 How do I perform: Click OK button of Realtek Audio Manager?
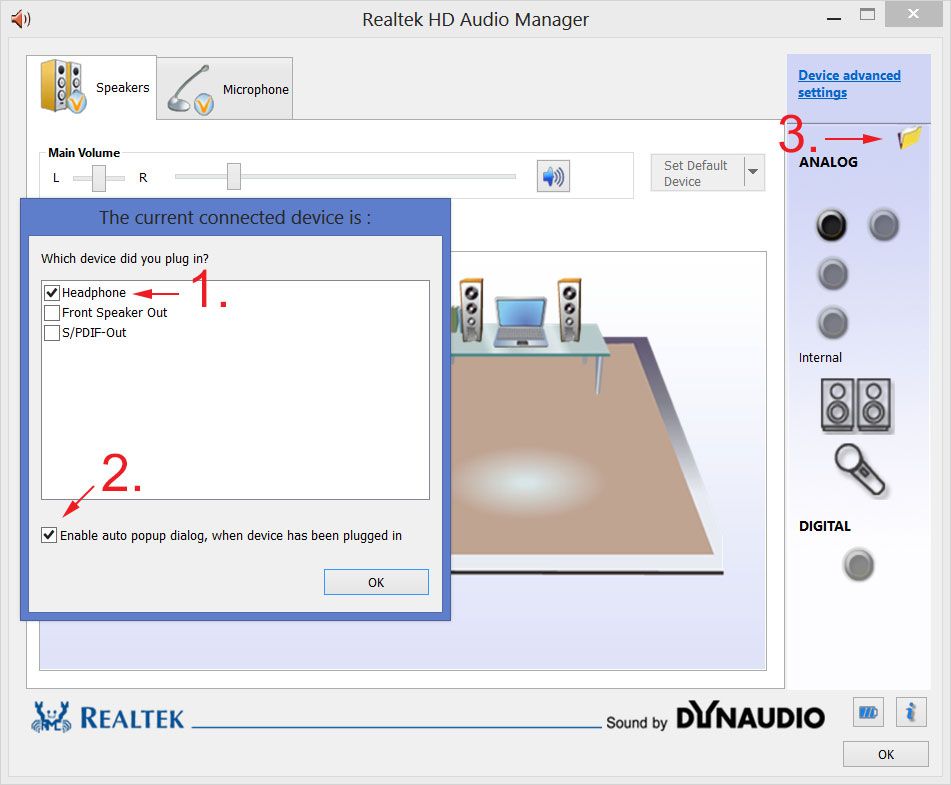pos(885,754)
